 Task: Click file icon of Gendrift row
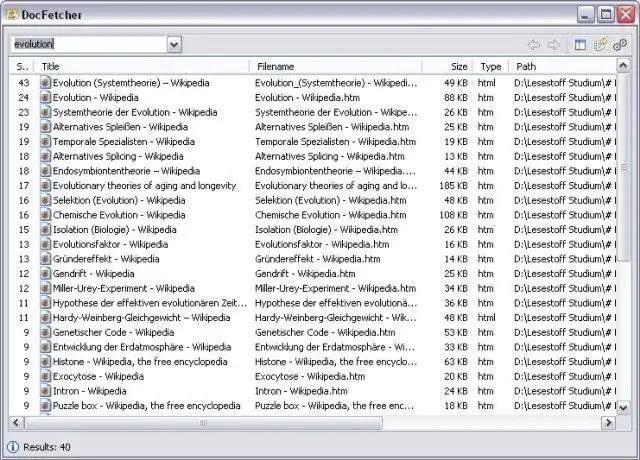tap(45, 274)
